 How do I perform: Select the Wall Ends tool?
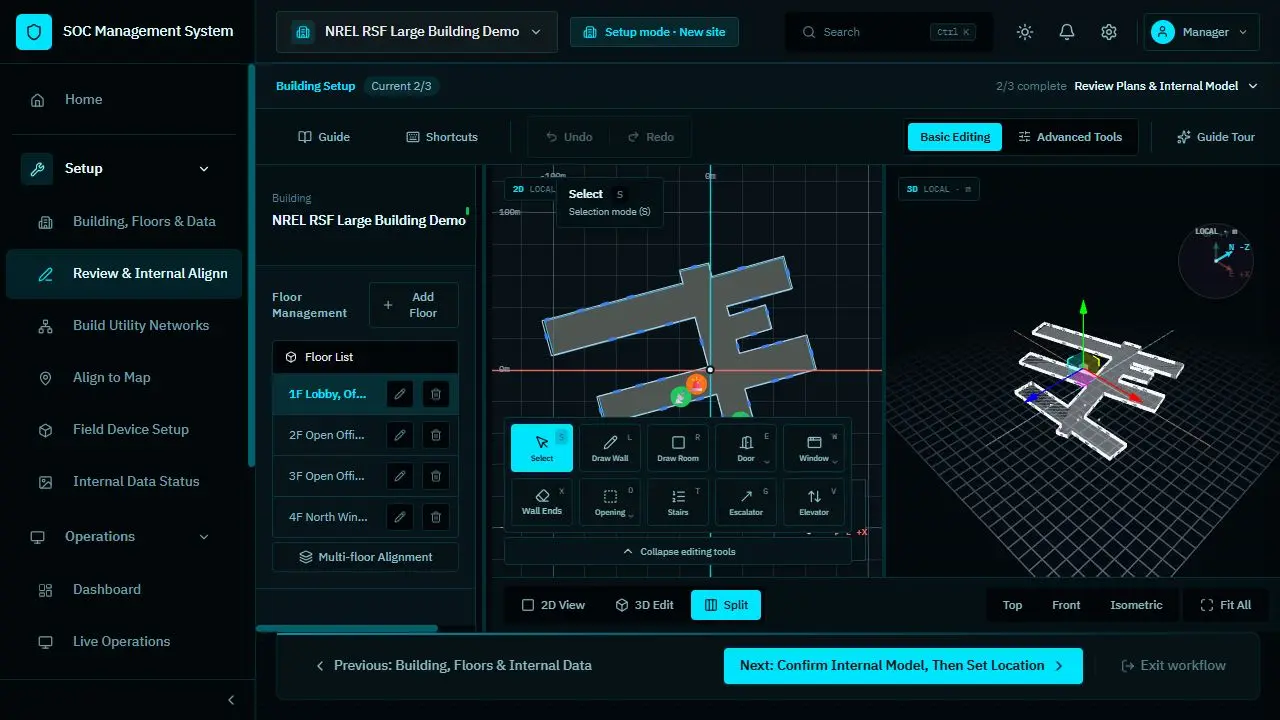pyautogui.click(x=542, y=502)
